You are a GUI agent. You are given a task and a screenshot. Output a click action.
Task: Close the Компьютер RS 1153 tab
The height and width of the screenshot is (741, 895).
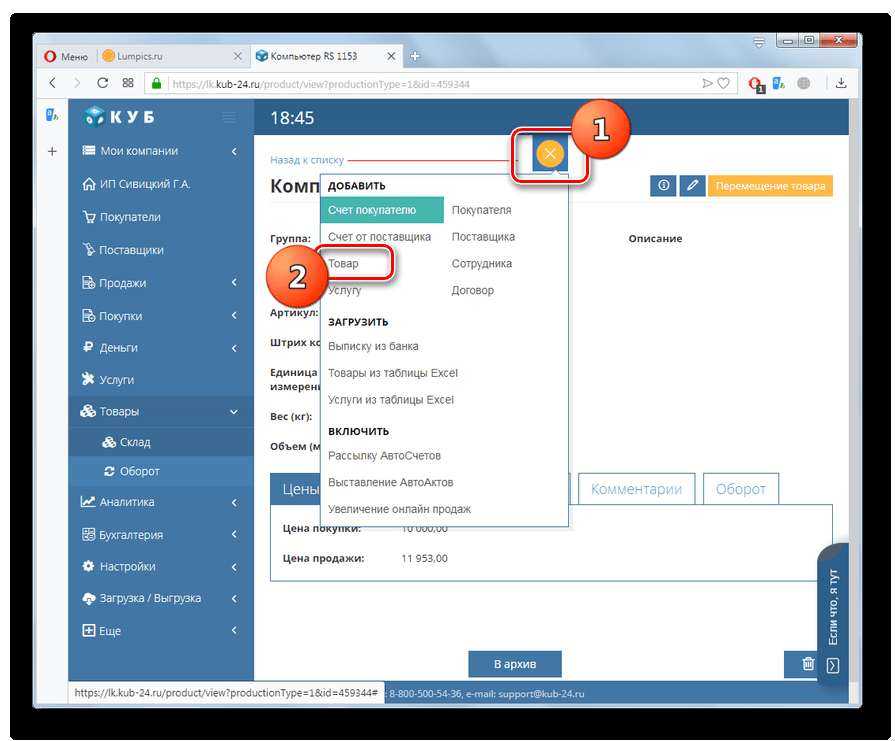coord(391,56)
